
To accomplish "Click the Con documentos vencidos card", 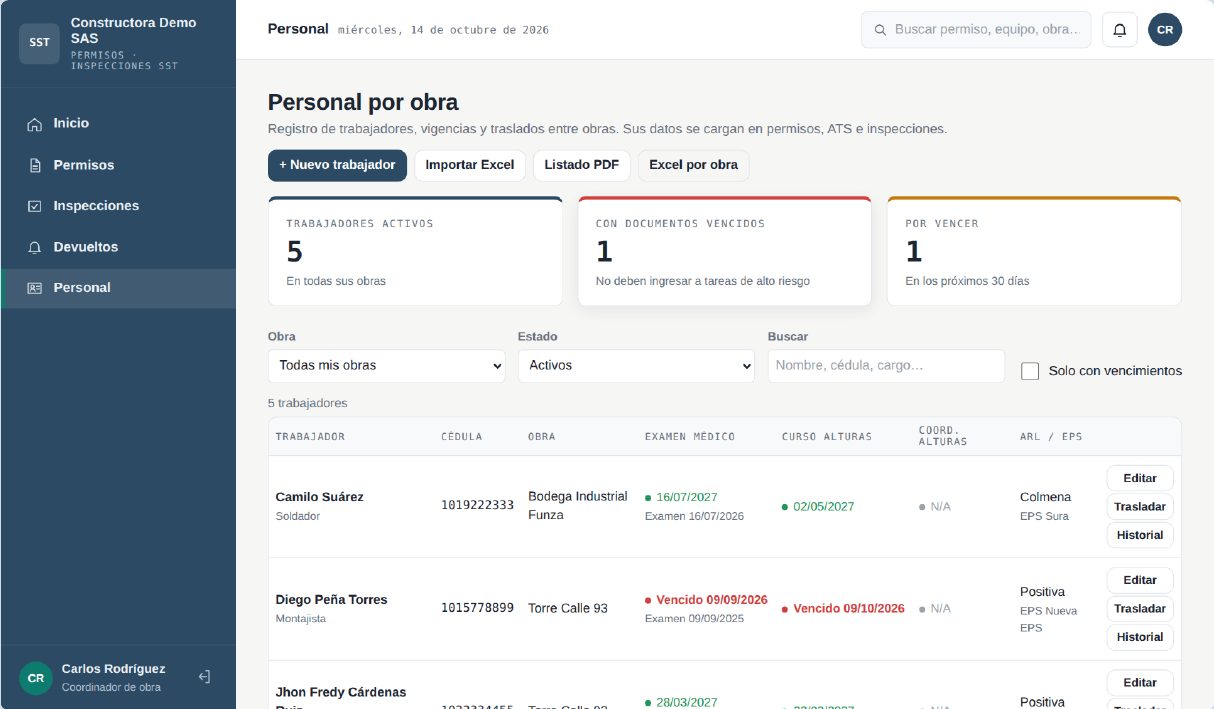I will tap(725, 251).
